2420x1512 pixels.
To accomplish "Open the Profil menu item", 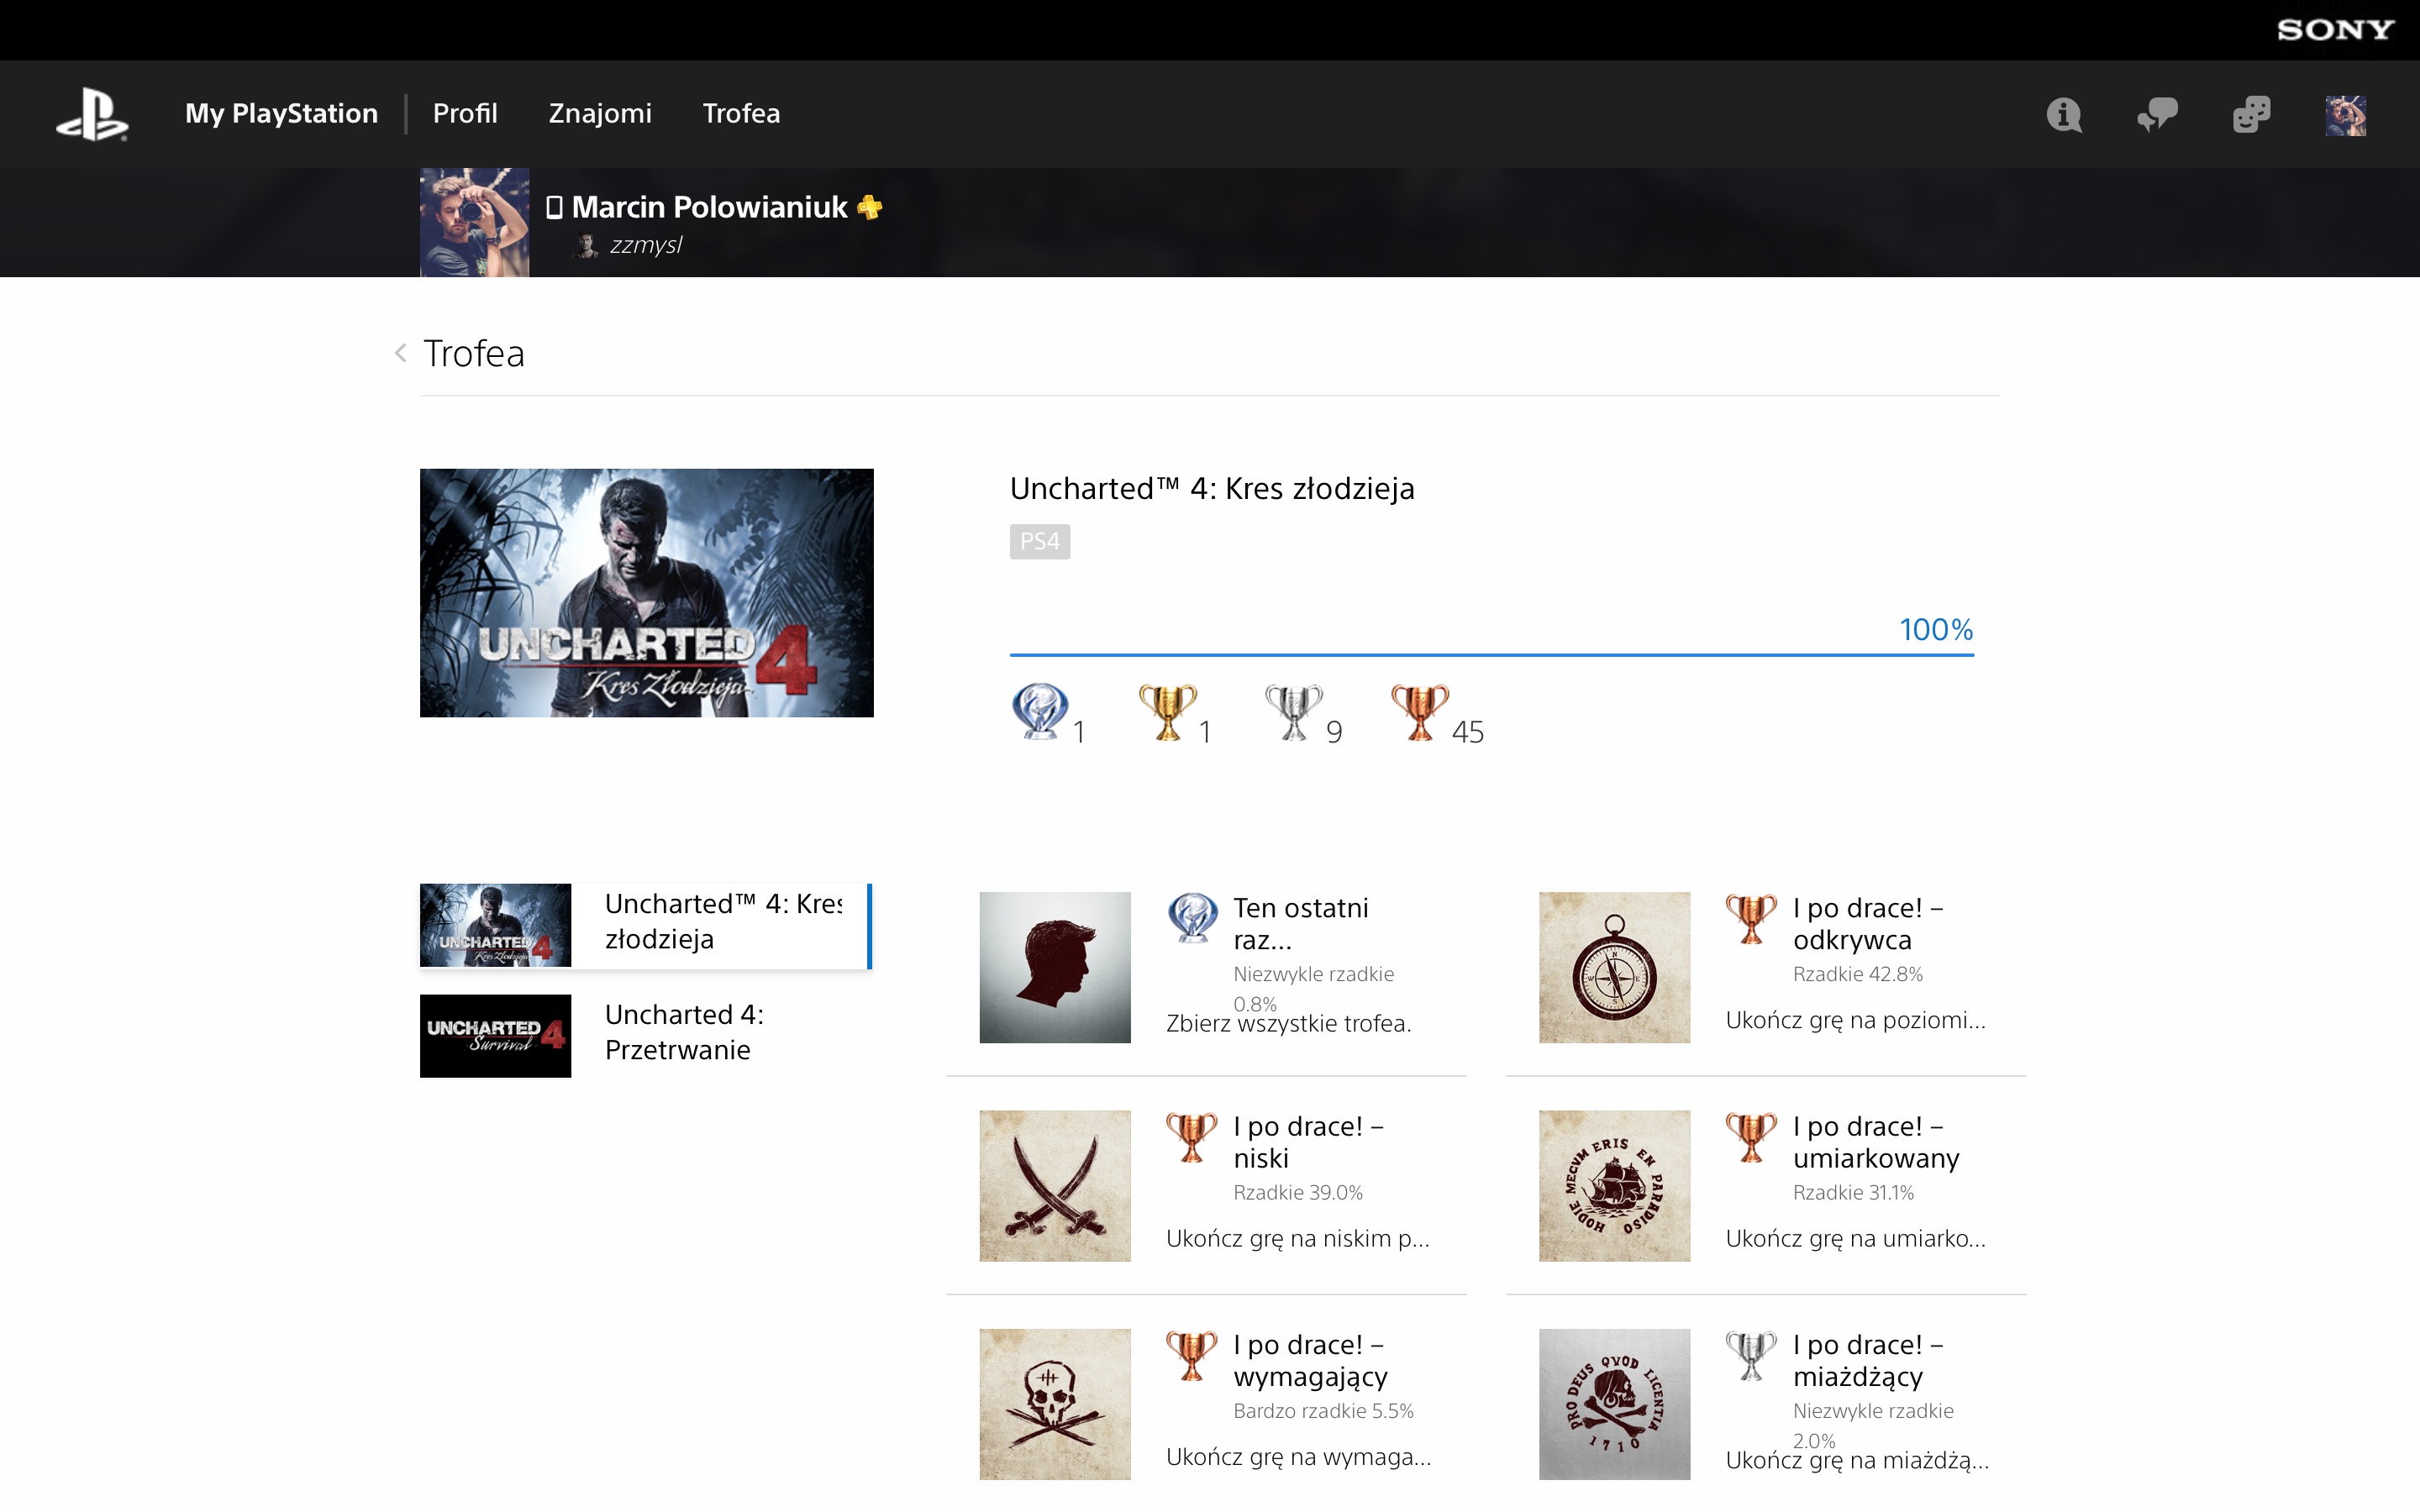I will click(465, 113).
